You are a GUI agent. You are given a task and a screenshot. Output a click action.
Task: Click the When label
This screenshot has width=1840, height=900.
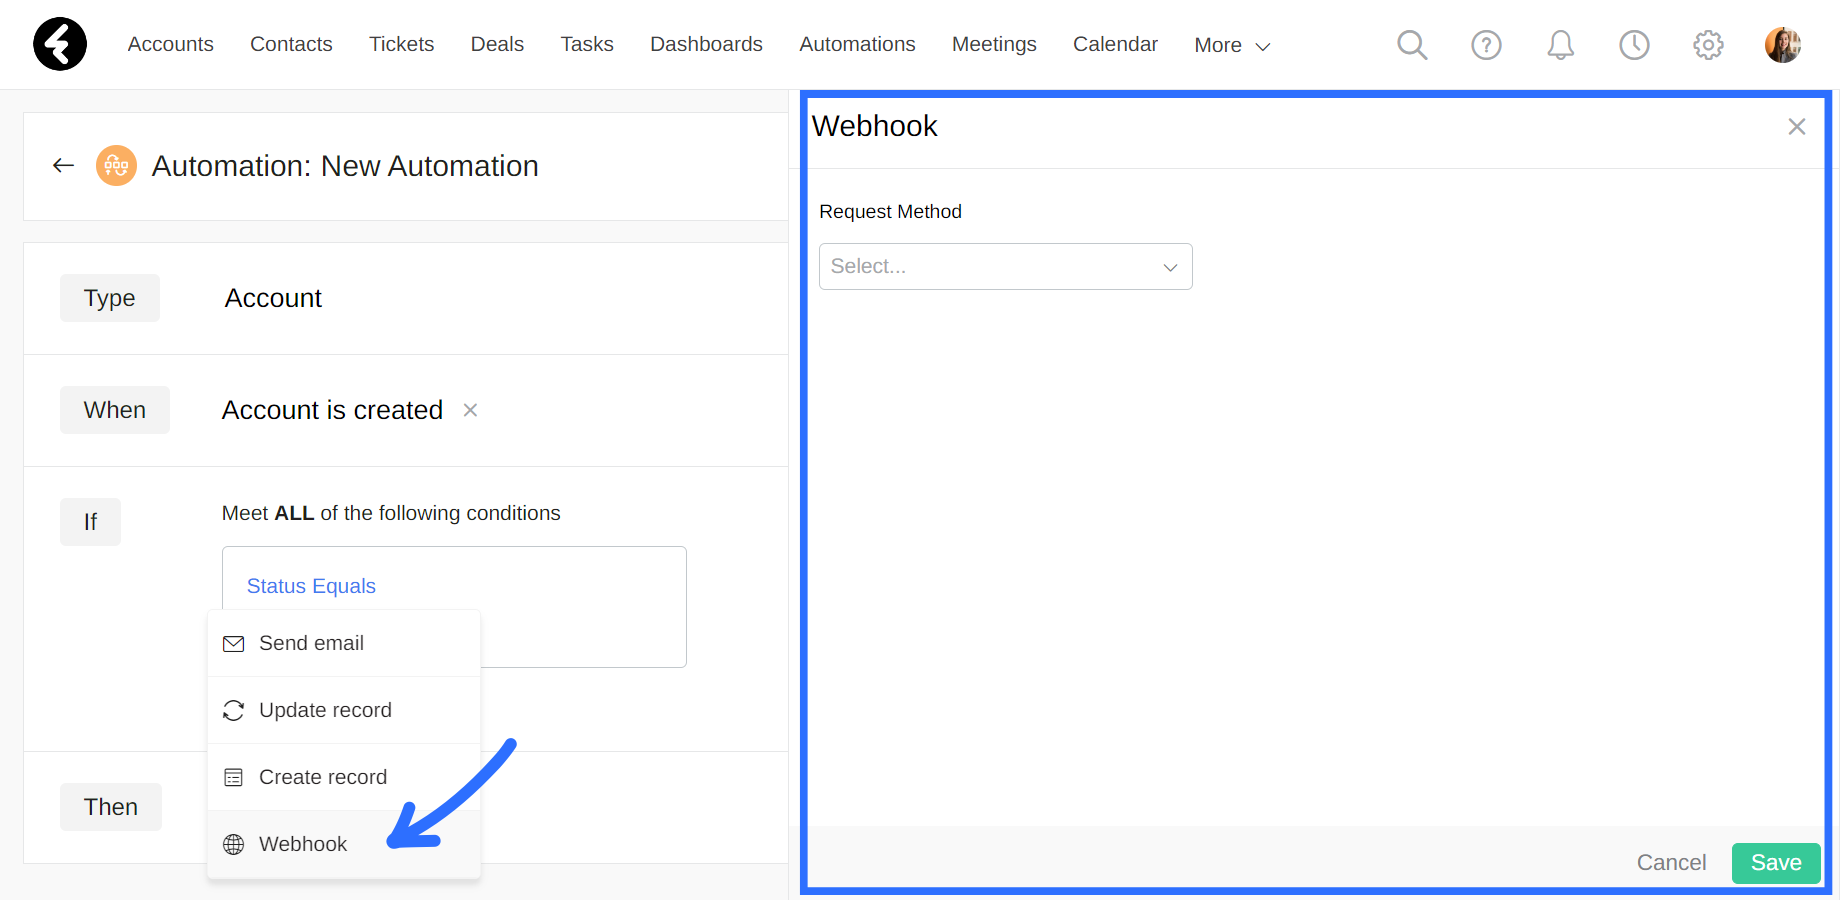(x=115, y=410)
